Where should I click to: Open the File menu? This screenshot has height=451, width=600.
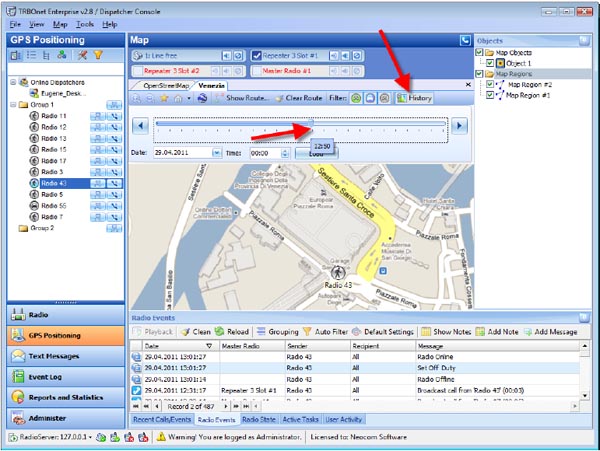click(15, 24)
